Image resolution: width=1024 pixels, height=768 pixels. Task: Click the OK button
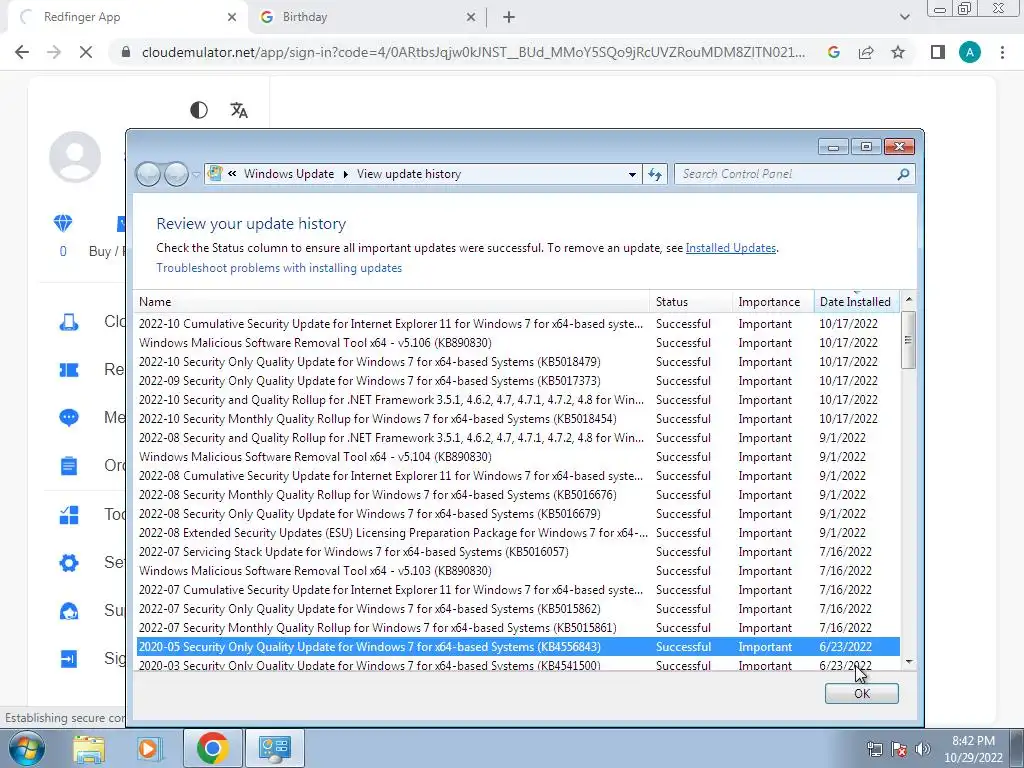(862, 694)
